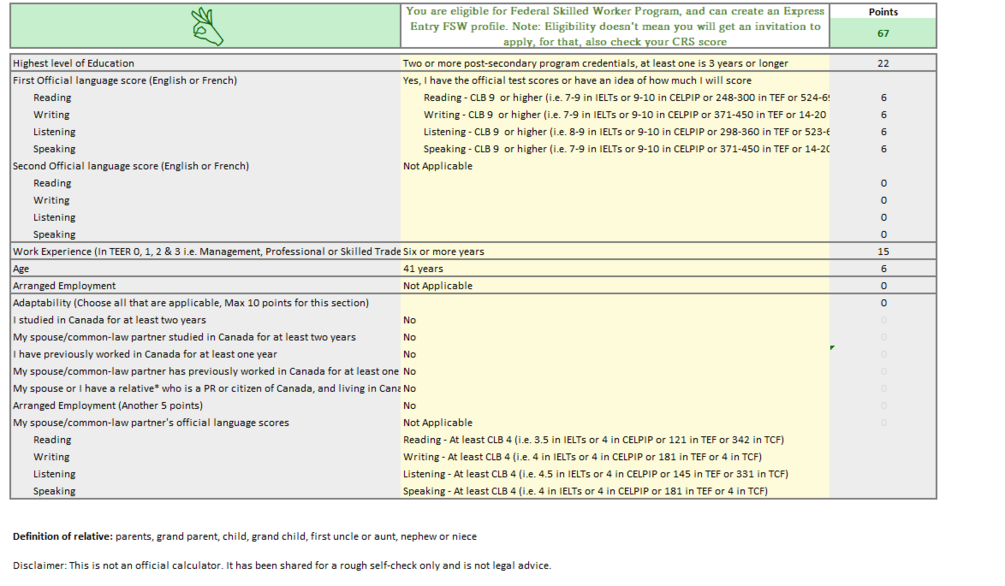Image resolution: width=1005 pixels, height=586 pixels.
Task: Click the disclaimer about unofficial calculator
Action: tap(282, 565)
